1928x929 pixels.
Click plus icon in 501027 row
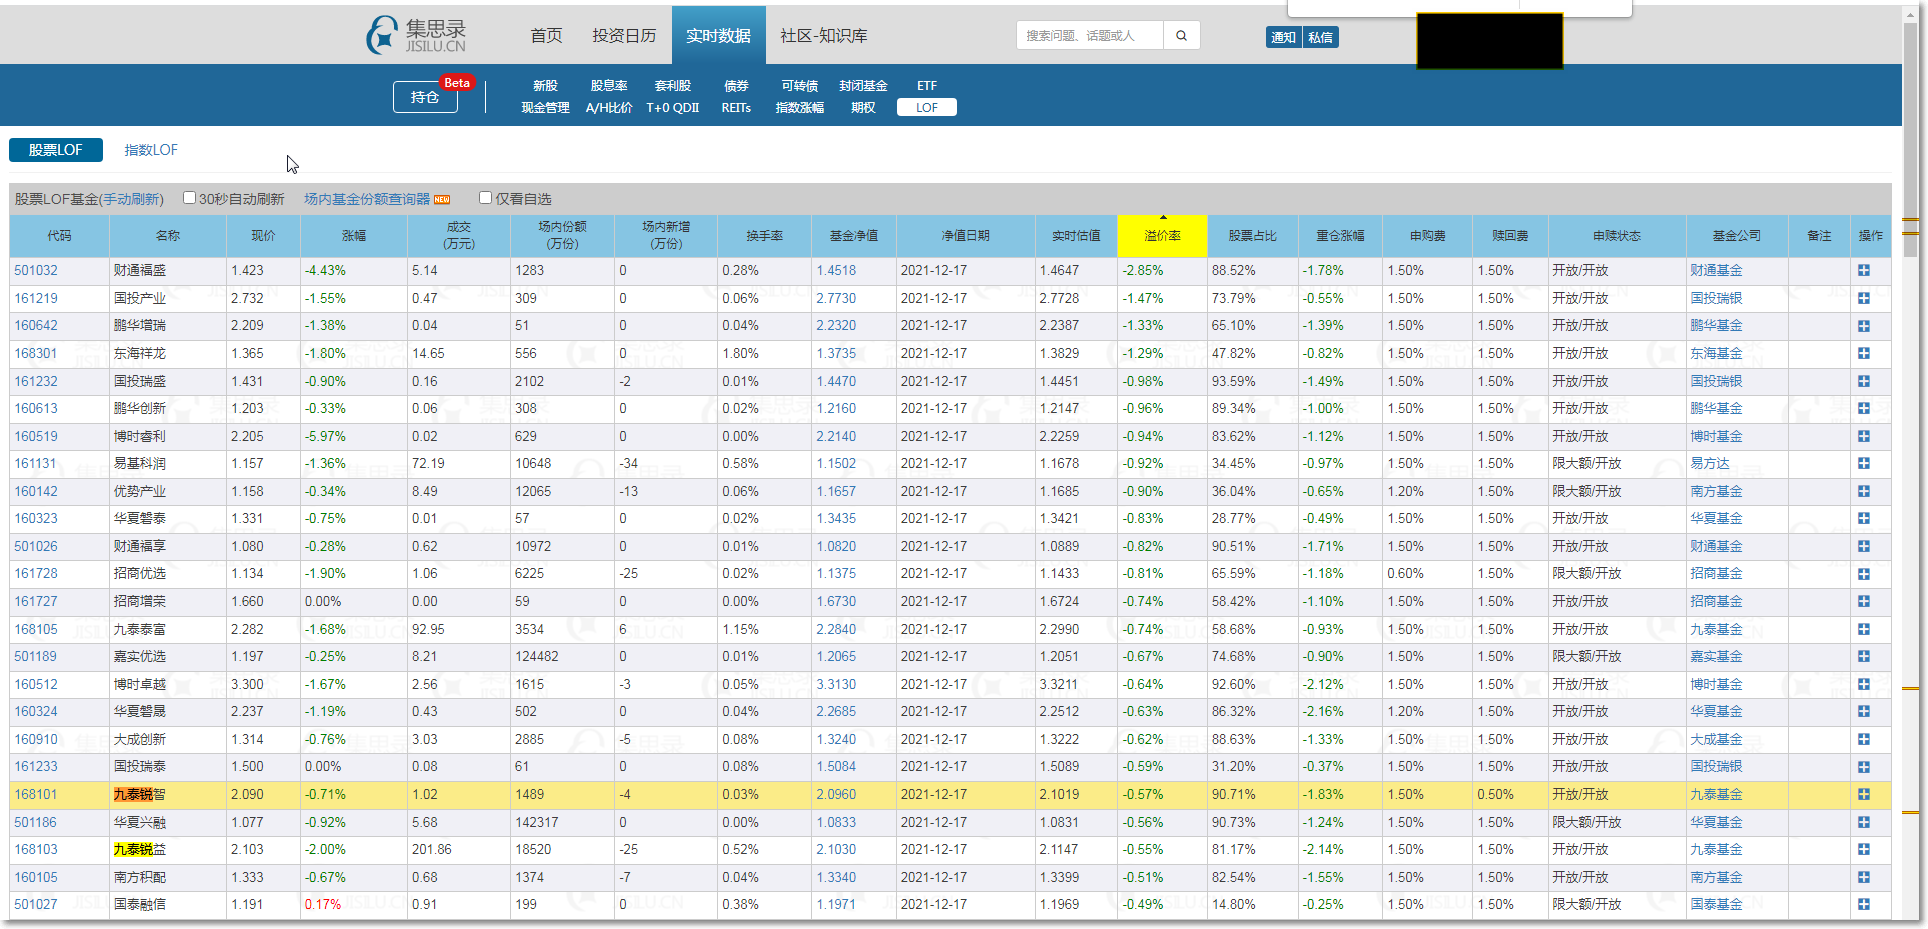click(1864, 905)
